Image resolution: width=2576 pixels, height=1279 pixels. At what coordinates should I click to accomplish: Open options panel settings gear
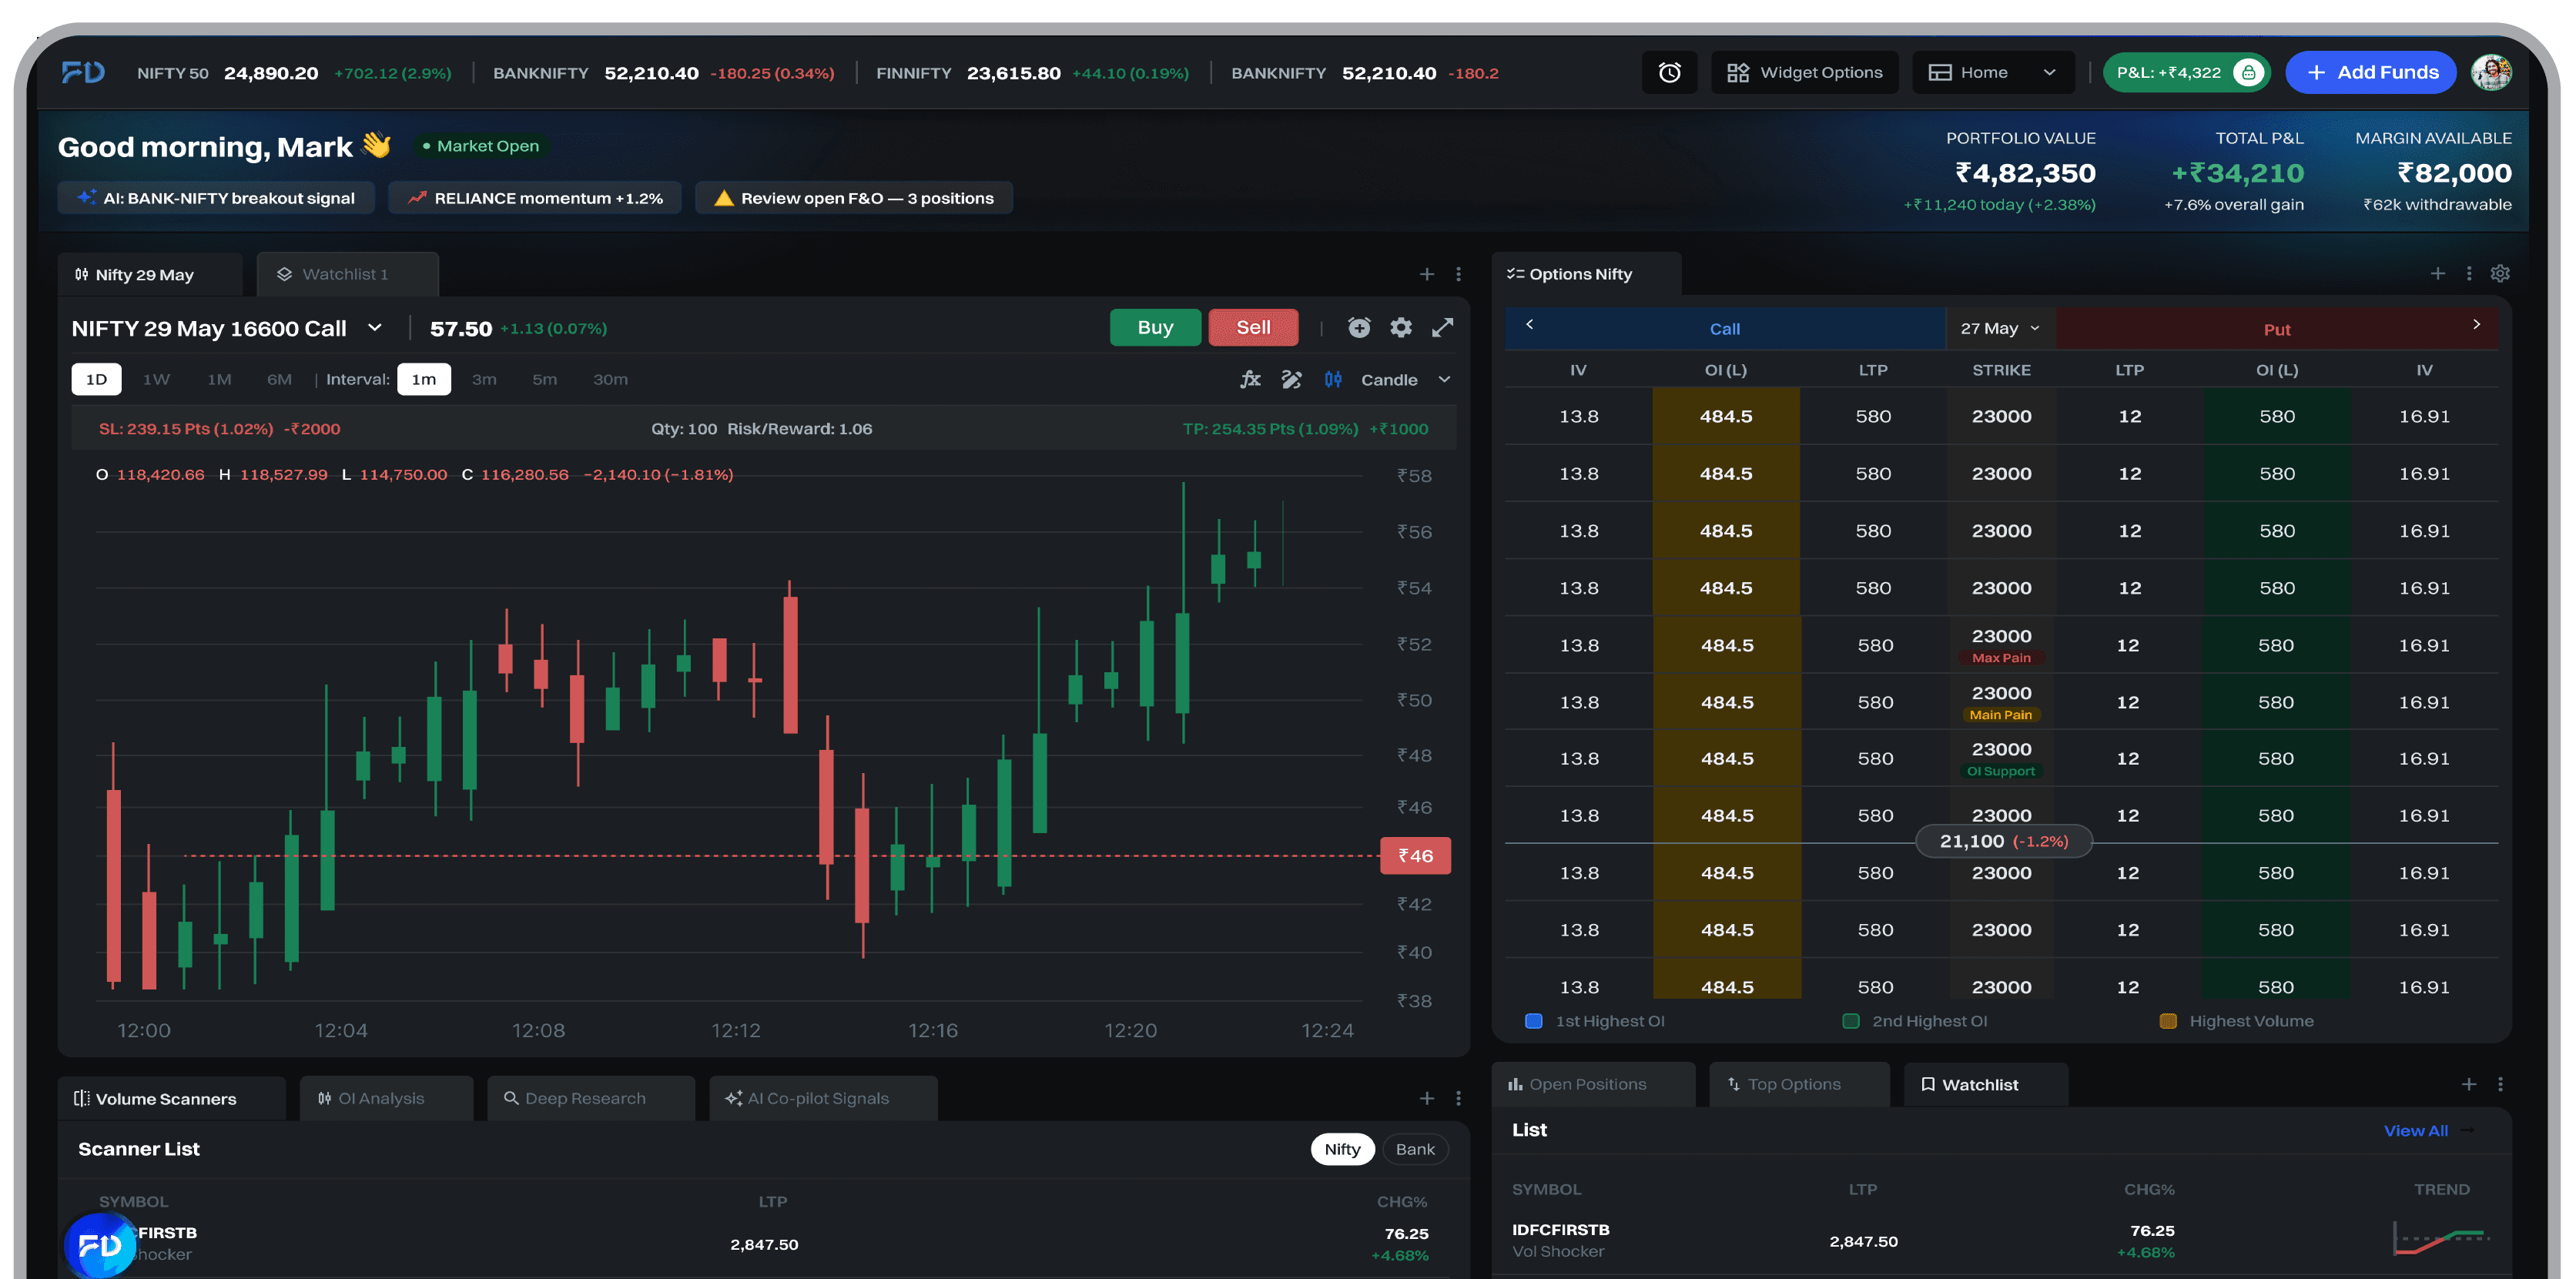[x=2500, y=274]
